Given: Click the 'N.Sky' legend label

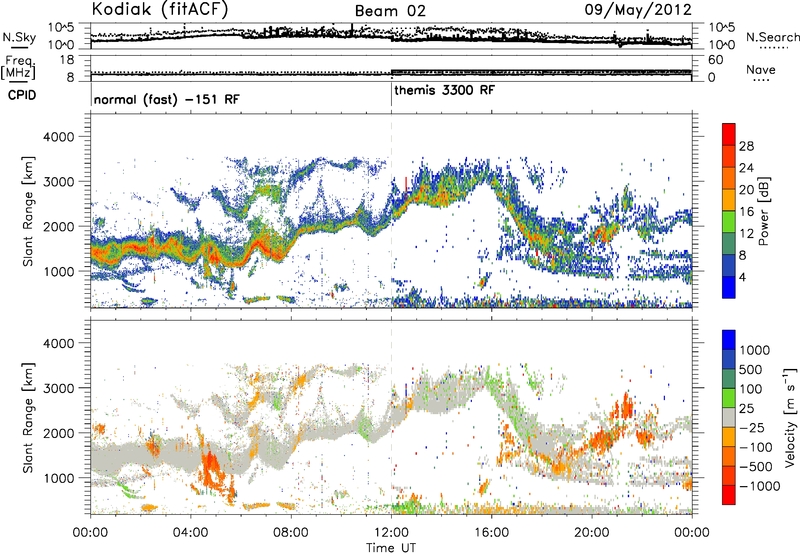Looking at the screenshot, I should pyautogui.click(x=19, y=37).
